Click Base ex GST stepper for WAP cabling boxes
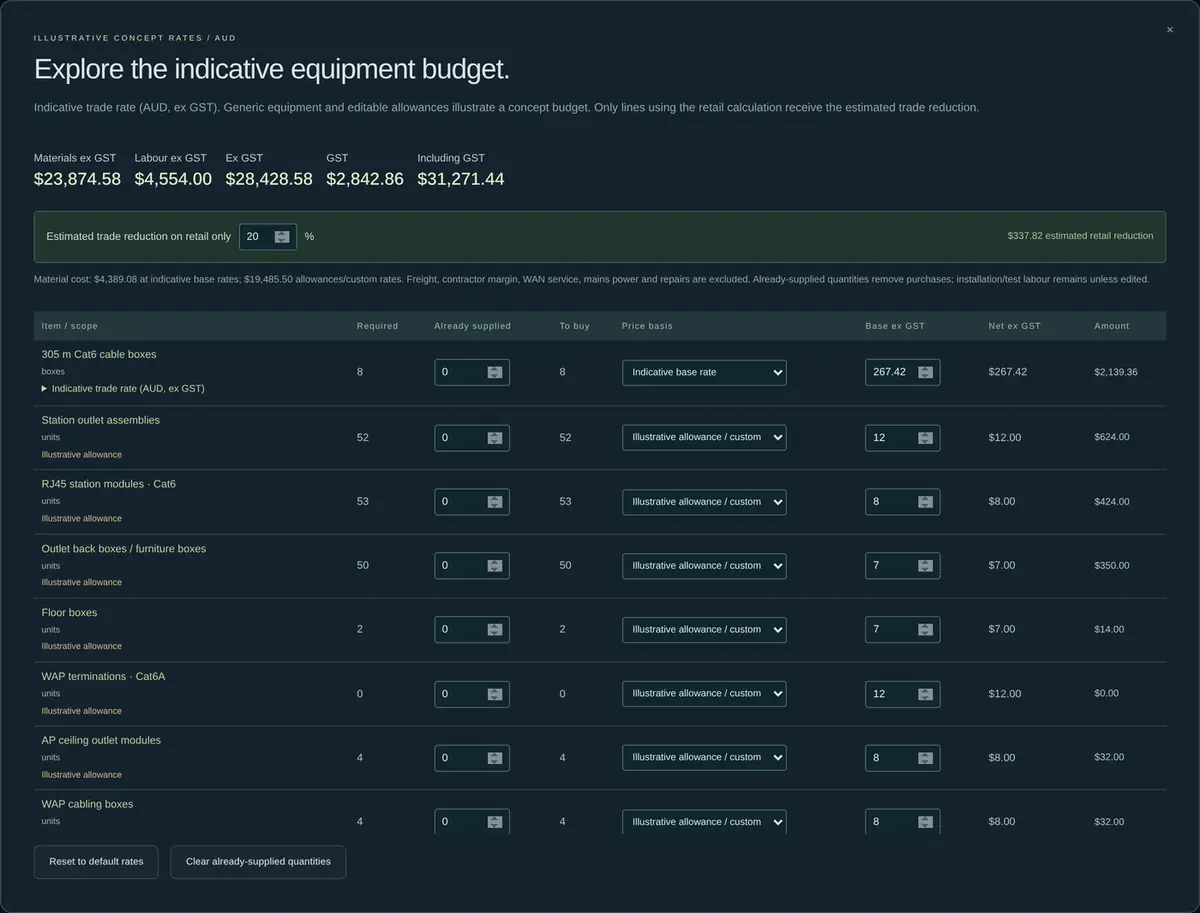The width and height of the screenshot is (1200, 913). click(925, 821)
